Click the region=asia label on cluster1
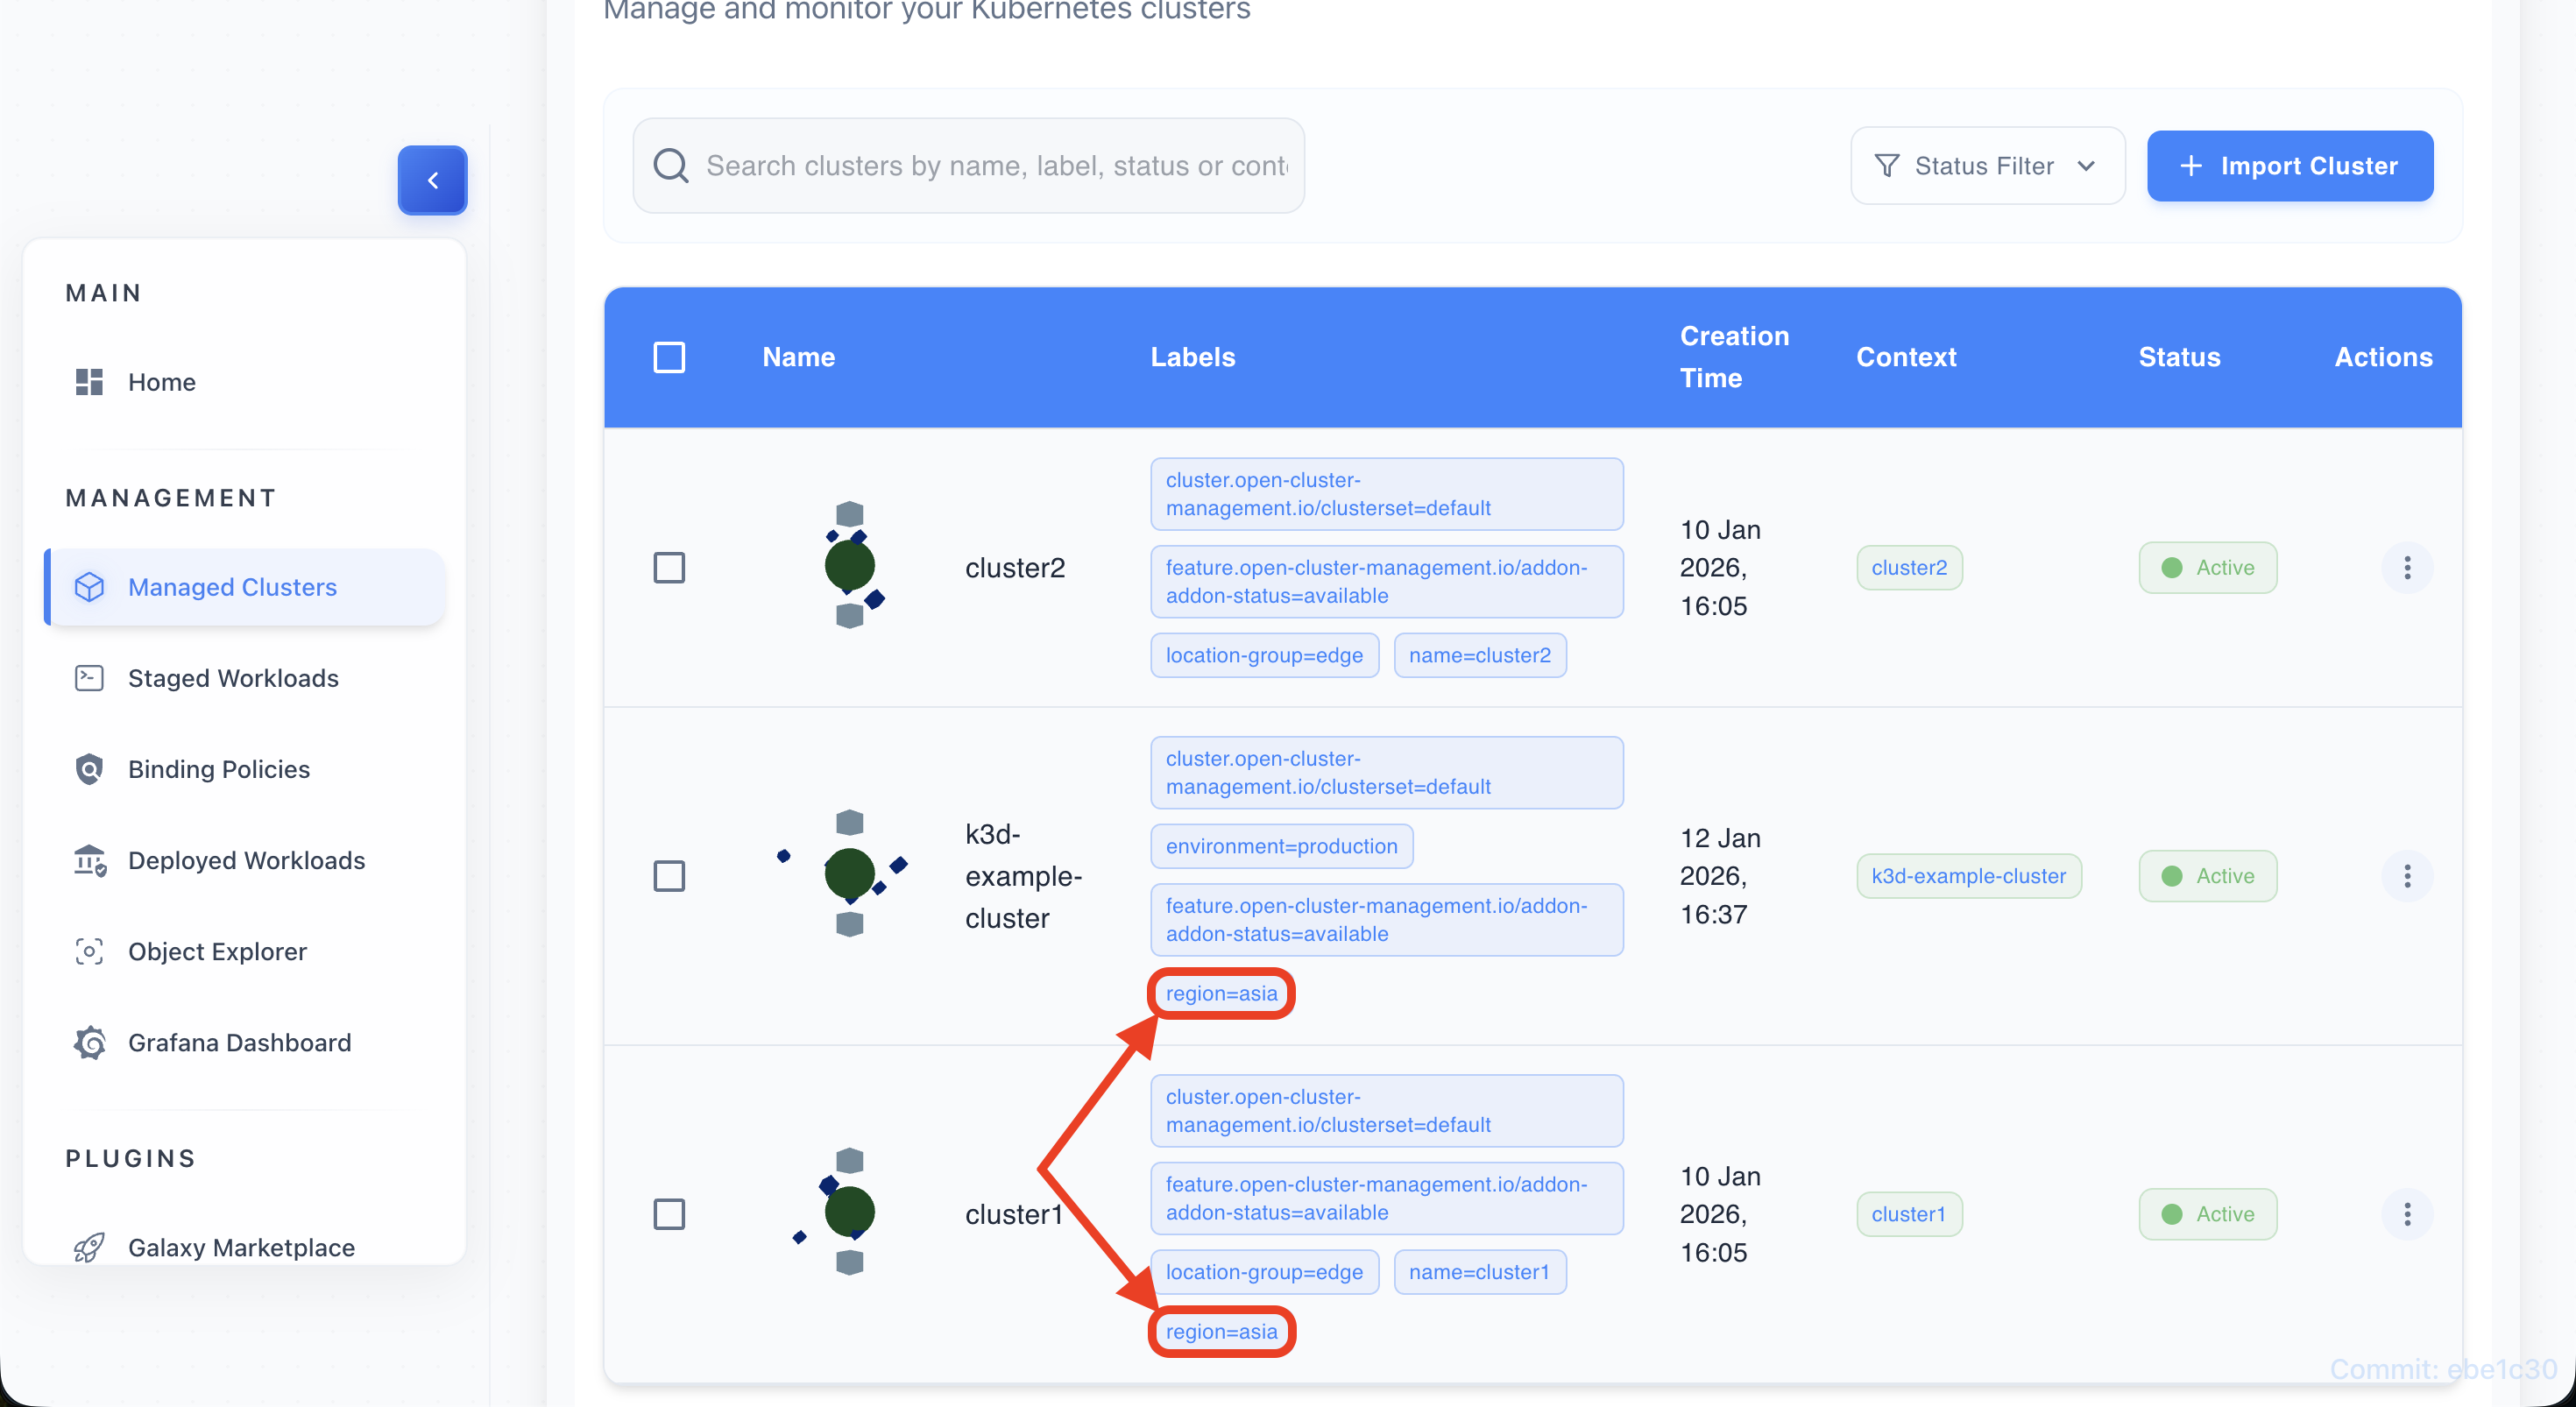This screenshot has width=2576, height=1407. [x=1221, y=1331]
